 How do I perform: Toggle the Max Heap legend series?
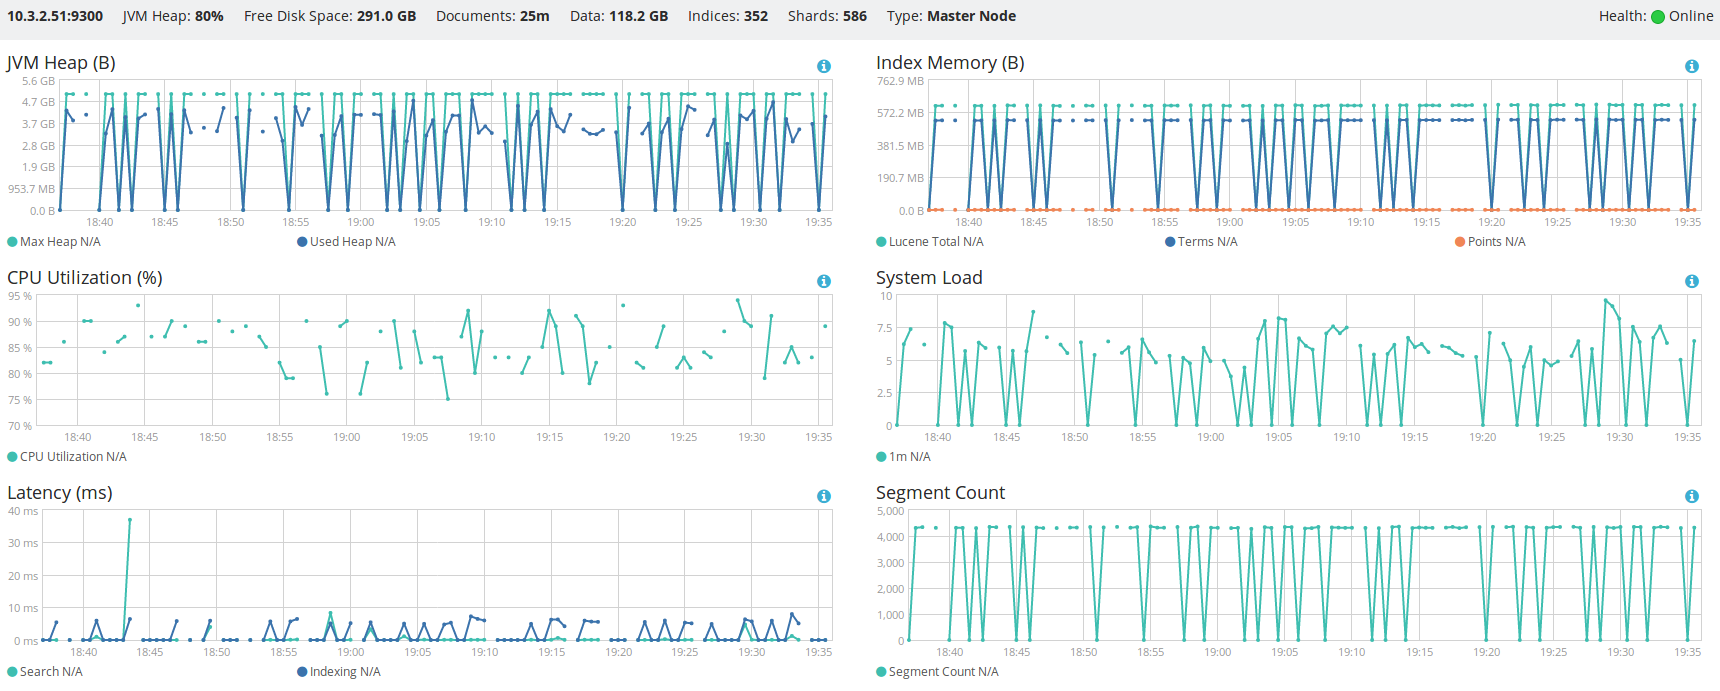[x=54, y=242]
